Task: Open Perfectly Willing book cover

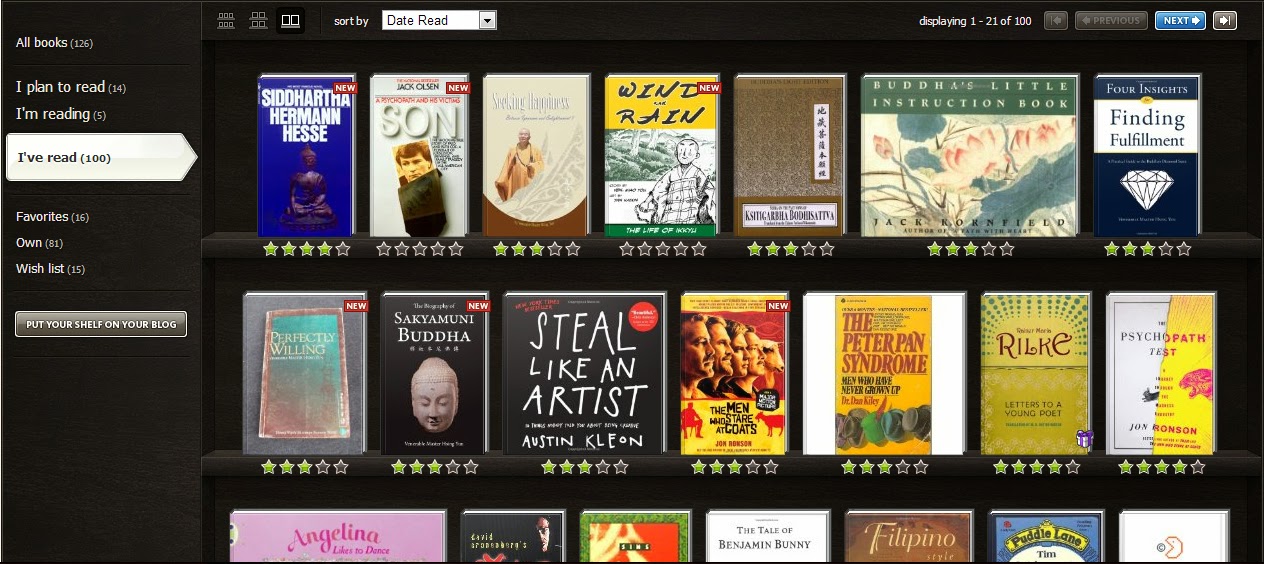Action: tap(305, 374)
